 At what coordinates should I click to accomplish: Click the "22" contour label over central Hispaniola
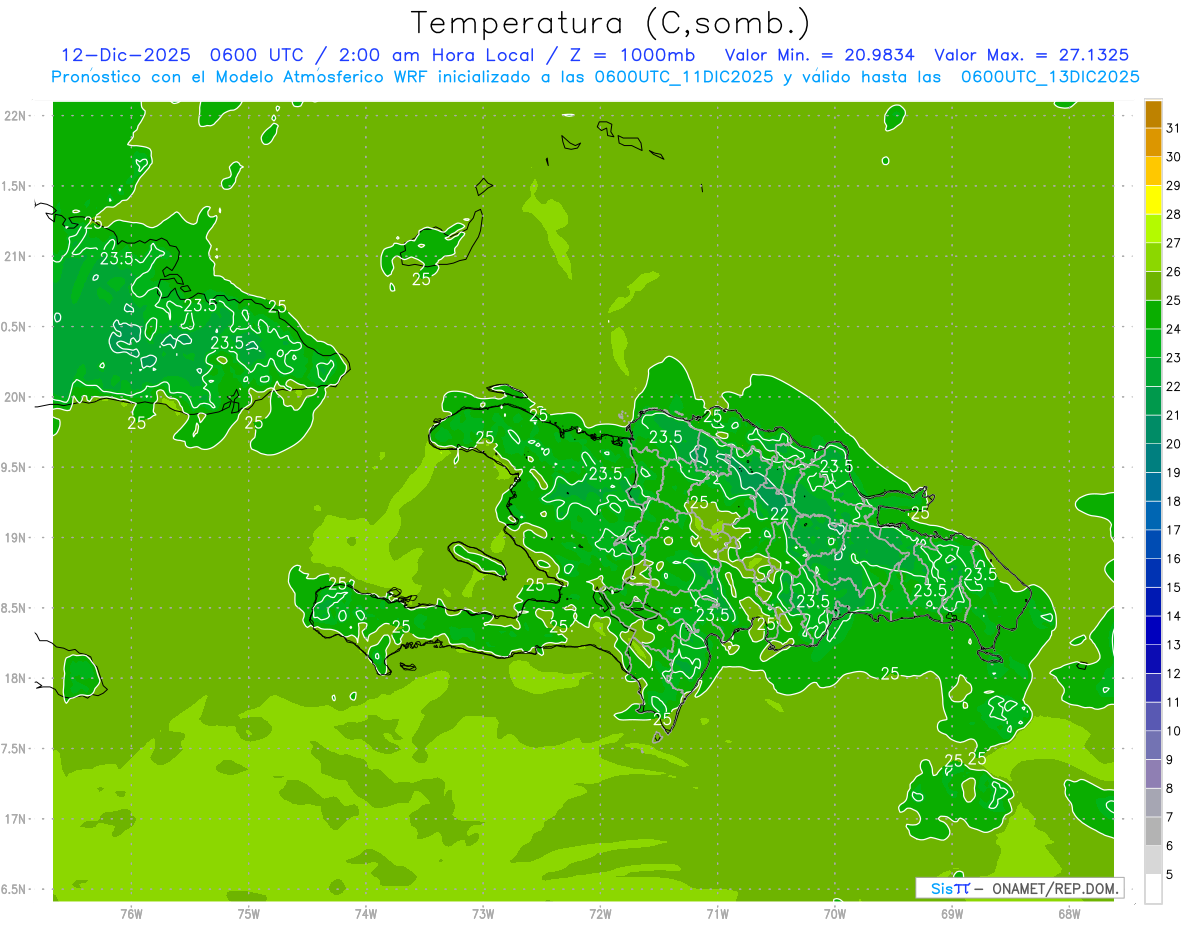pos(779,514)
